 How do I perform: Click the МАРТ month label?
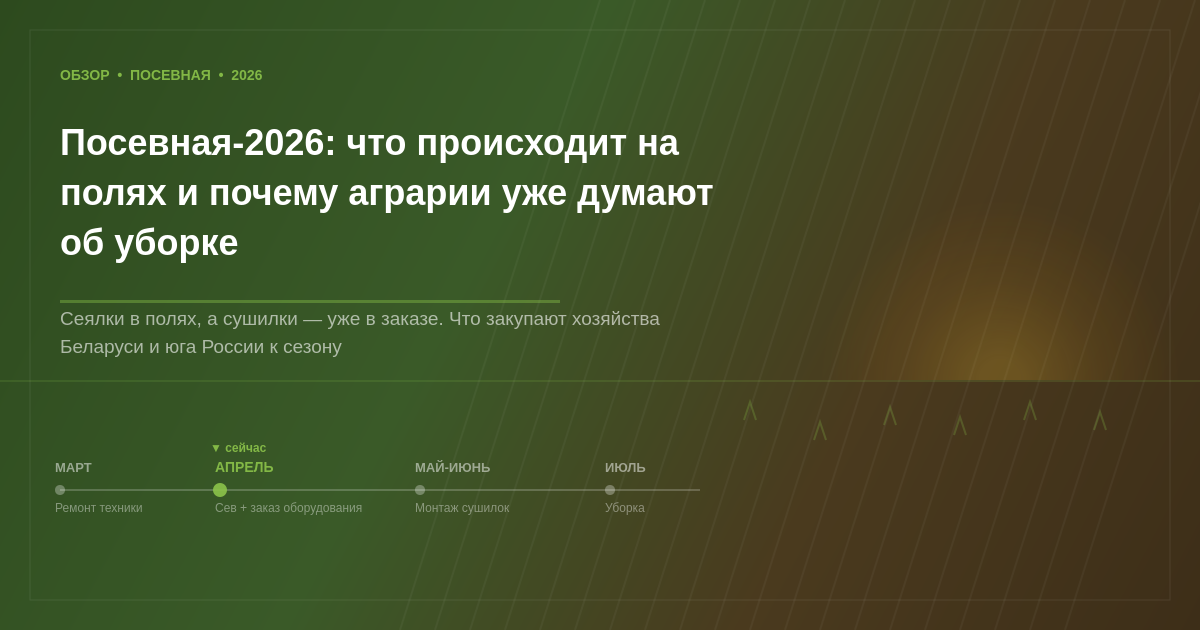pos(73,467)
